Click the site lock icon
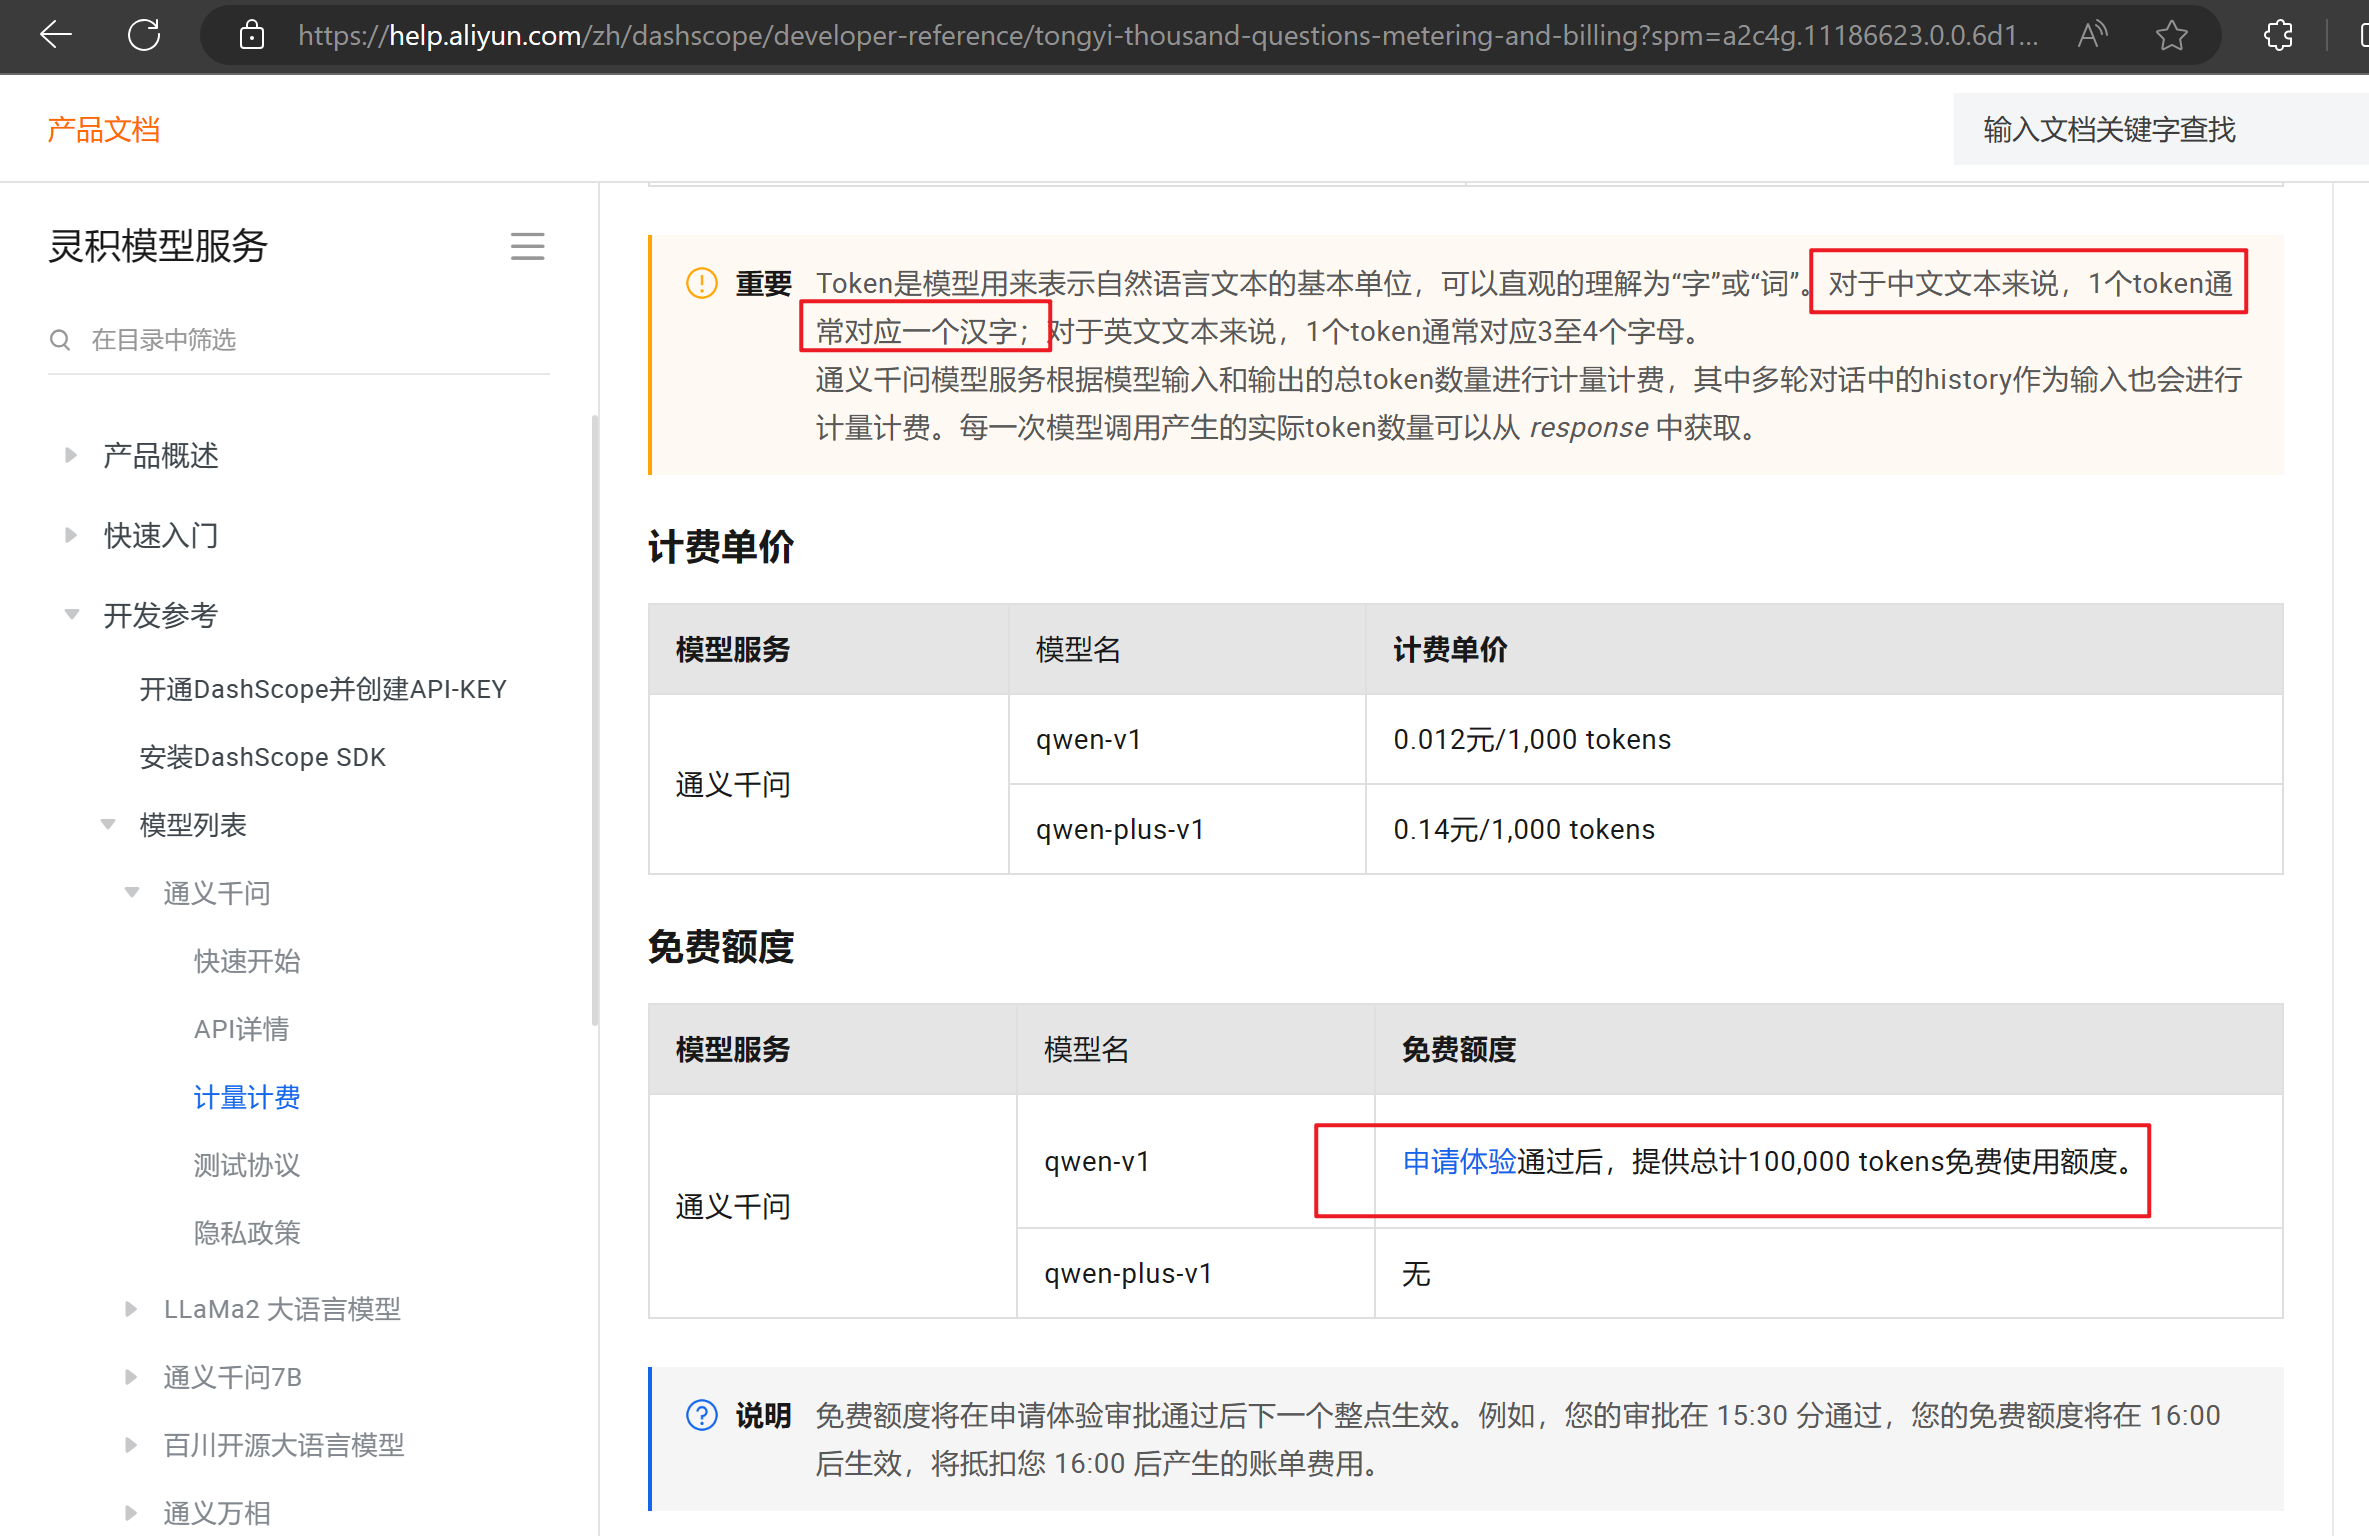The image size is (2369, 1536). 252,36
